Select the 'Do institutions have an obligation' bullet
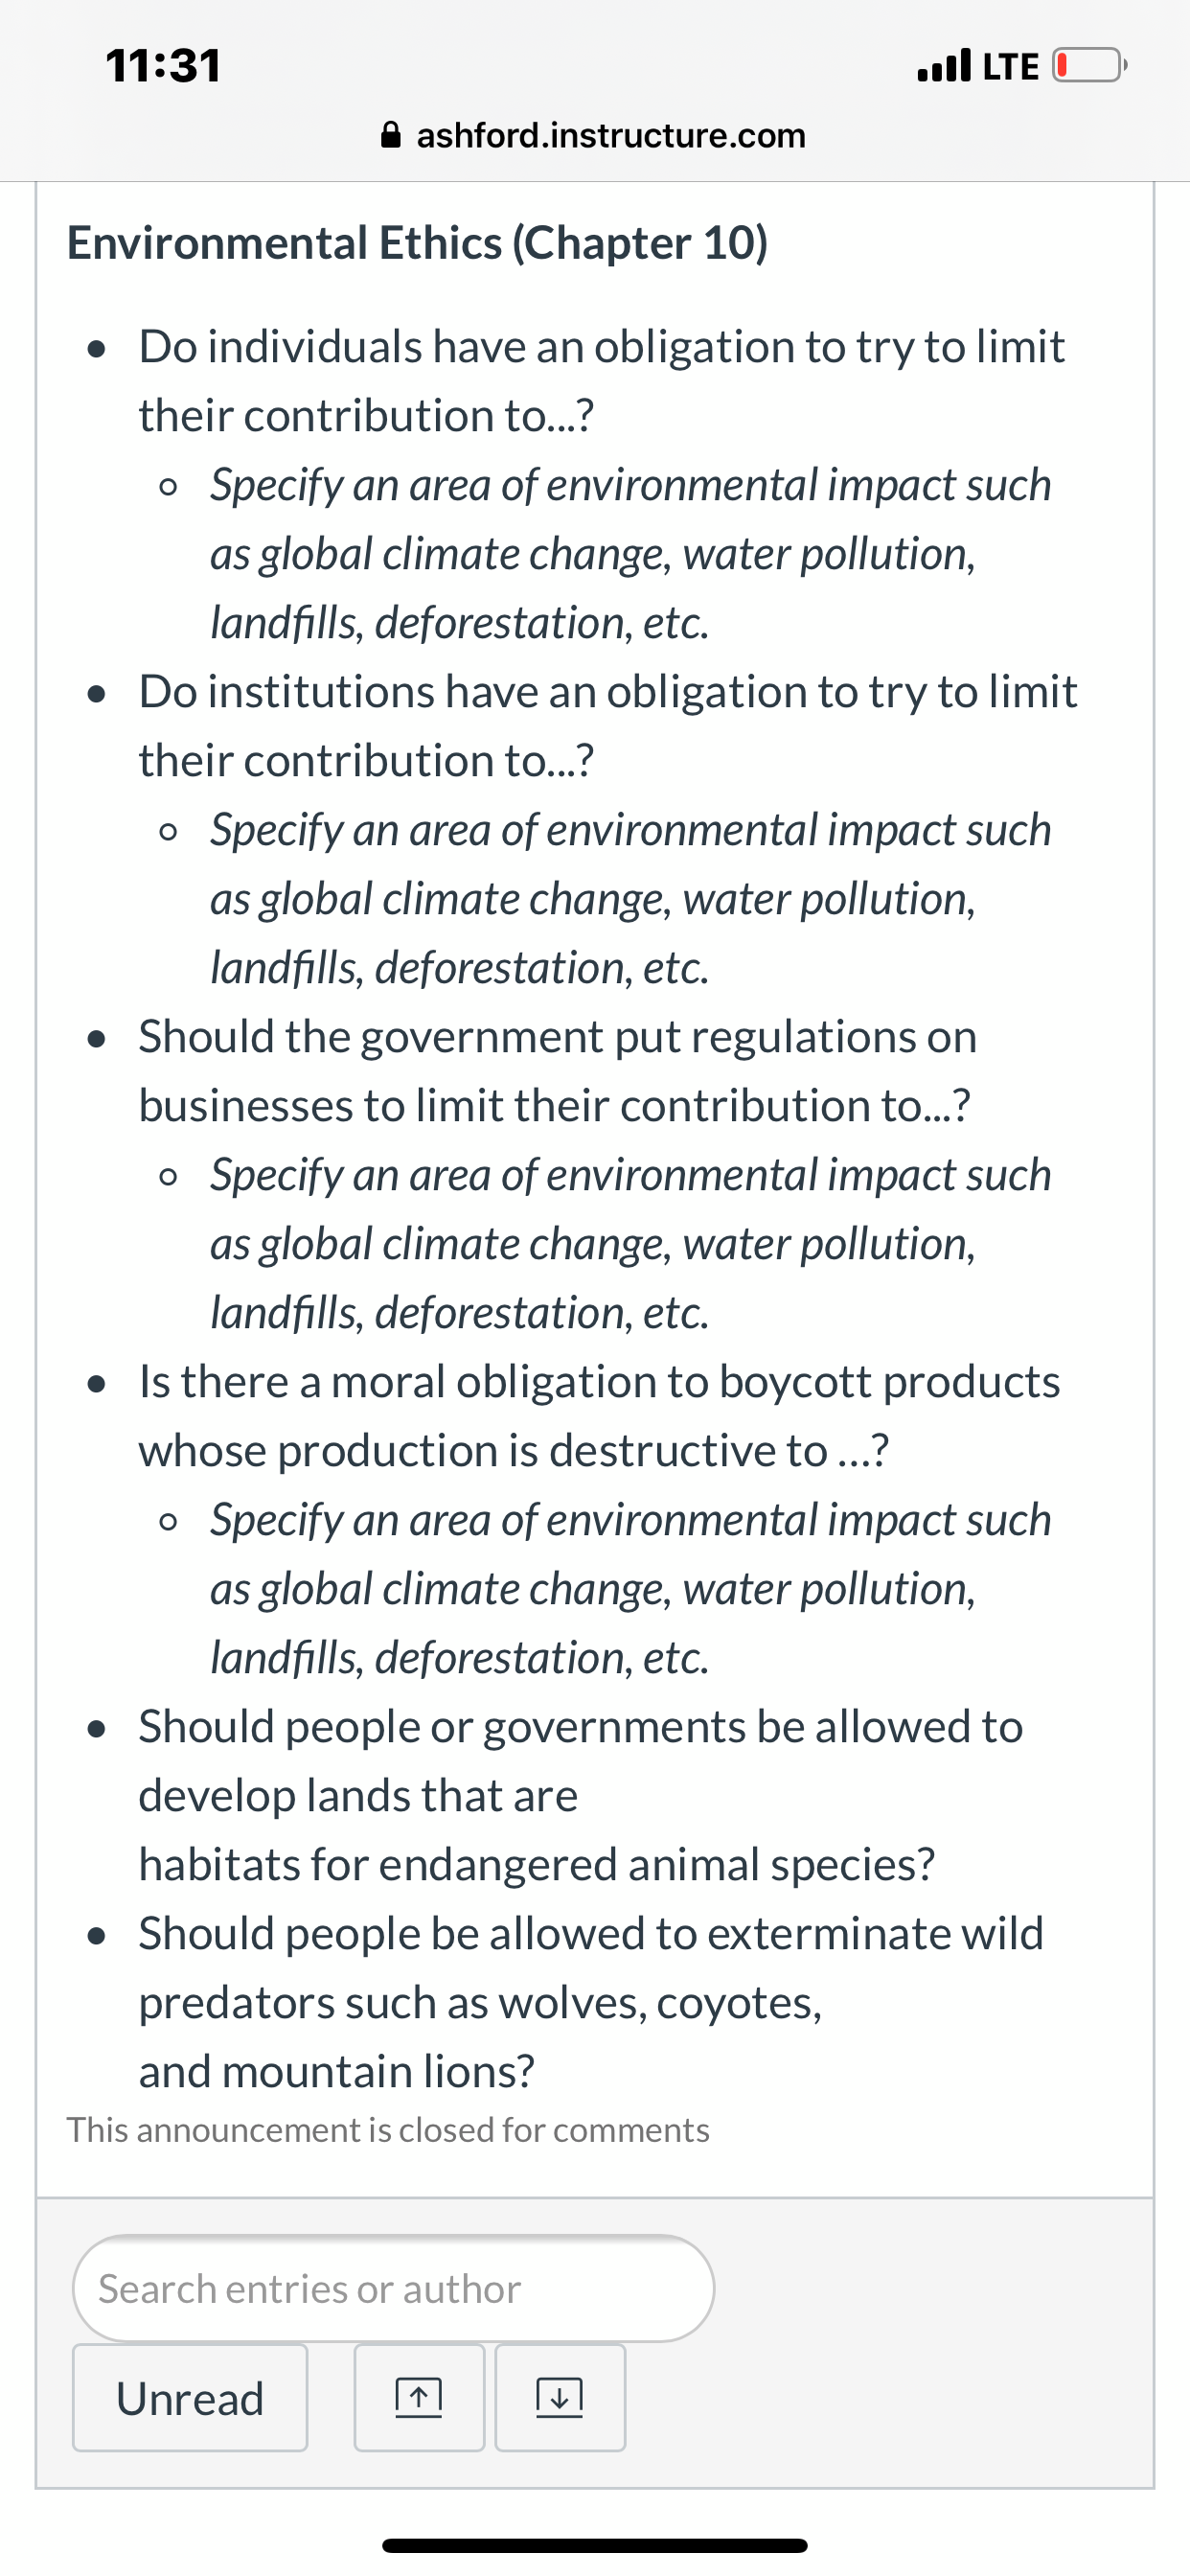 coord(607,726)
